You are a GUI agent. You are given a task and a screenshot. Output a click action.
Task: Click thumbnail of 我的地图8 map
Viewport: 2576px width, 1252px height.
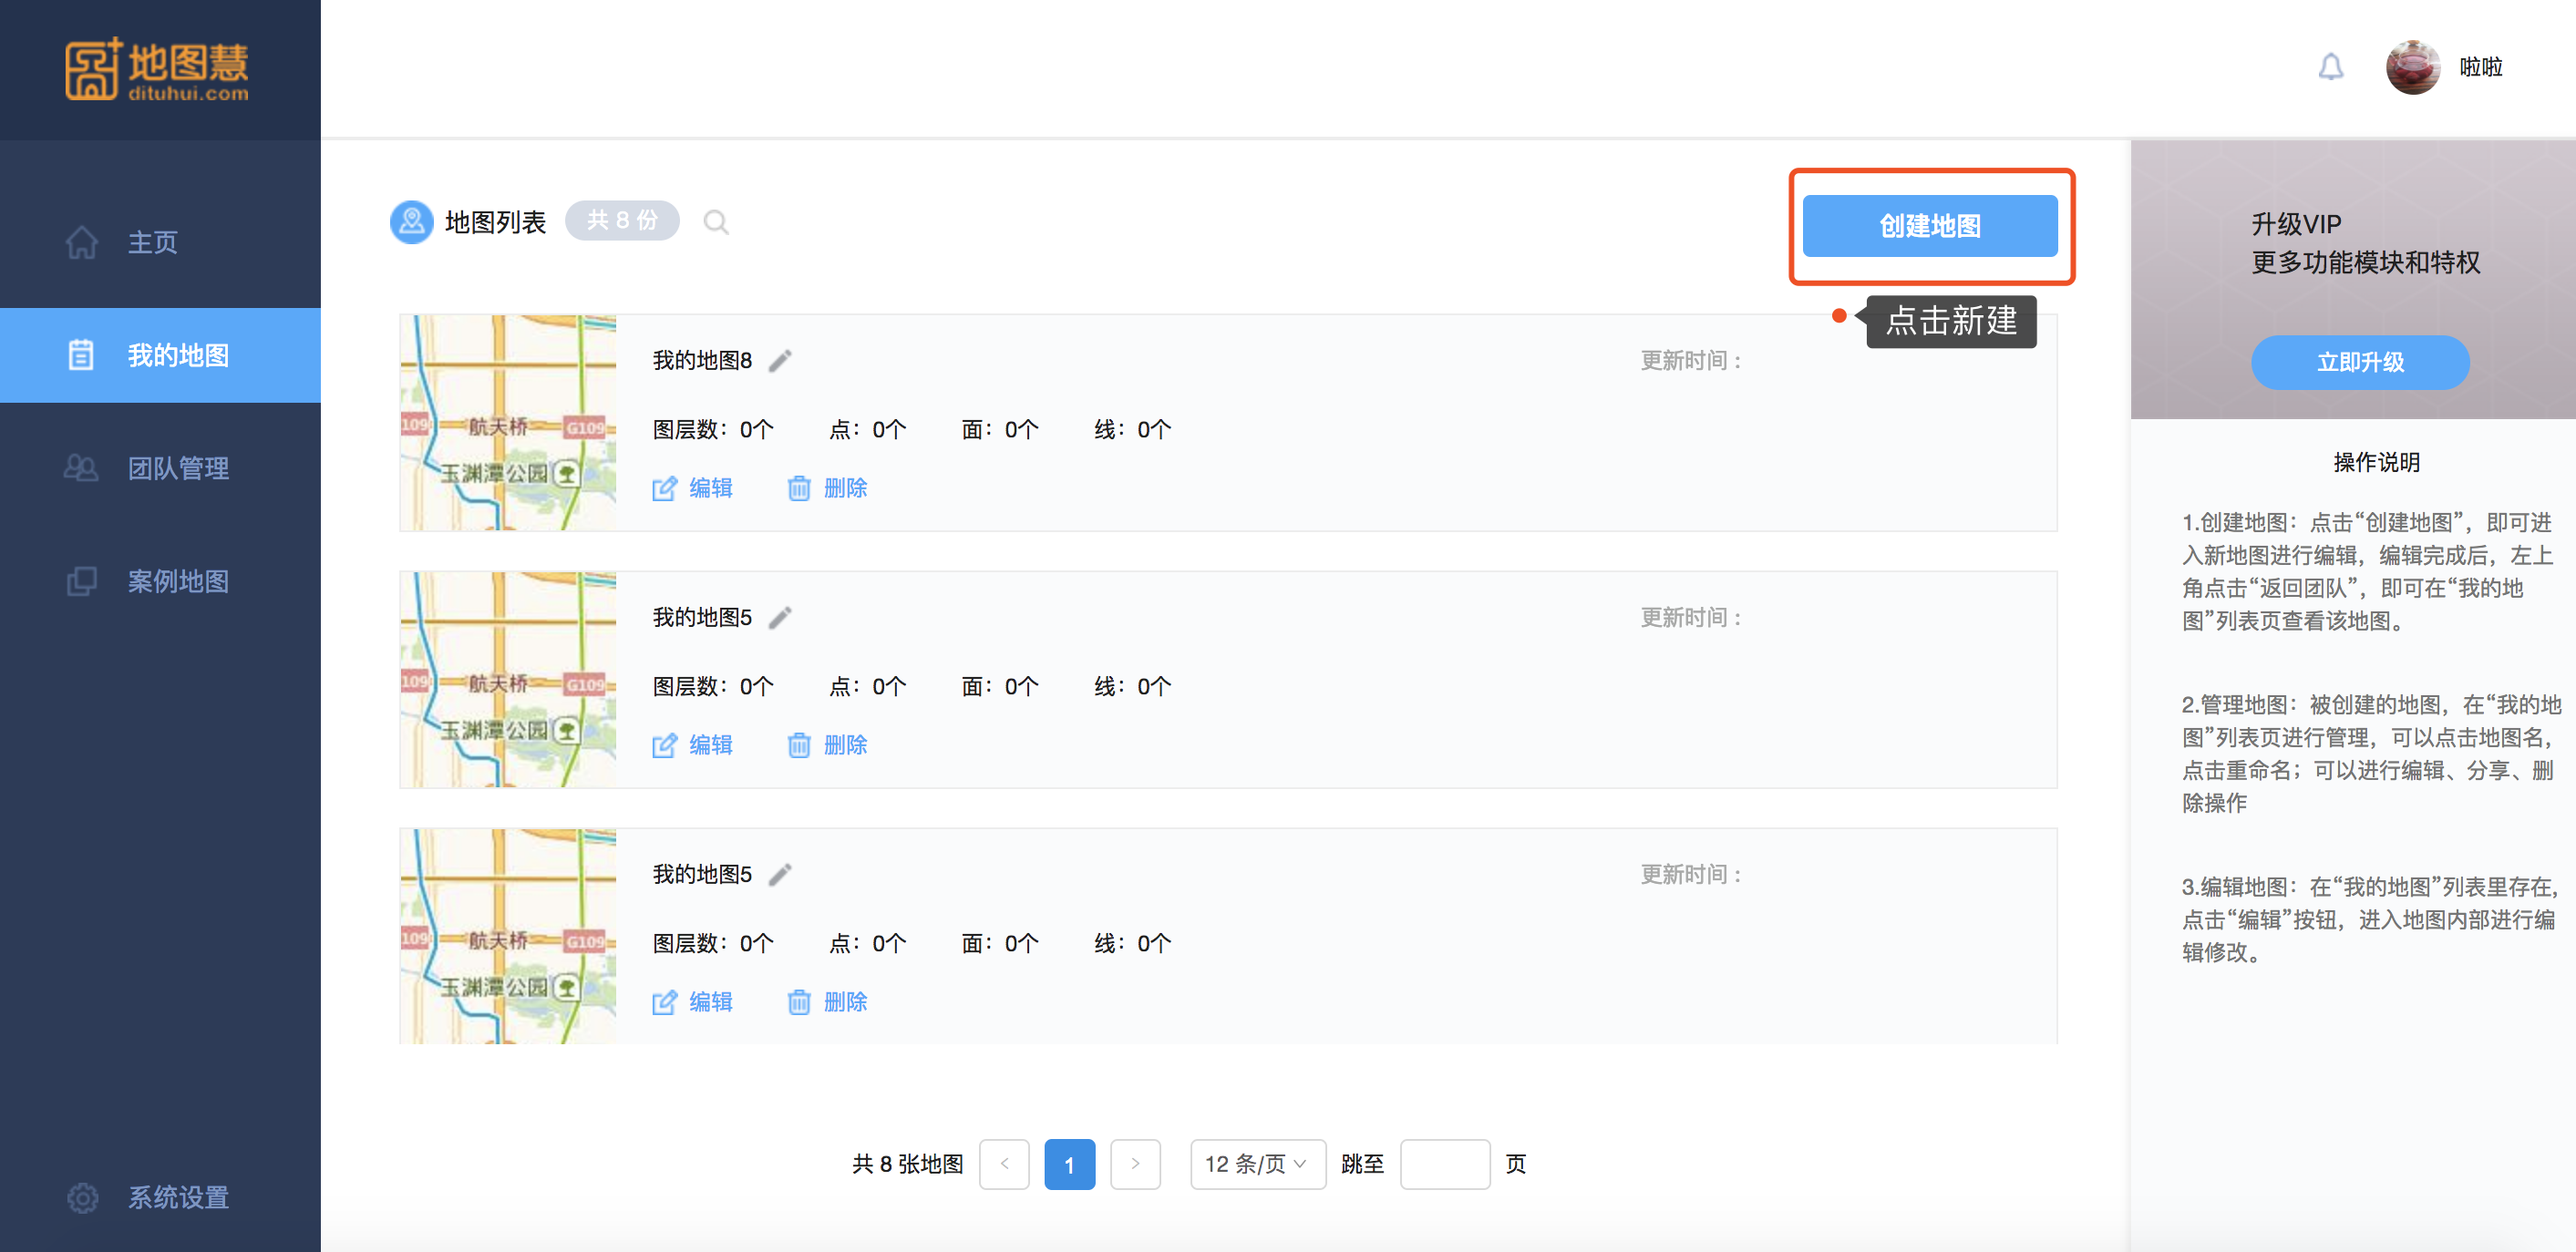tap(508, 423)
